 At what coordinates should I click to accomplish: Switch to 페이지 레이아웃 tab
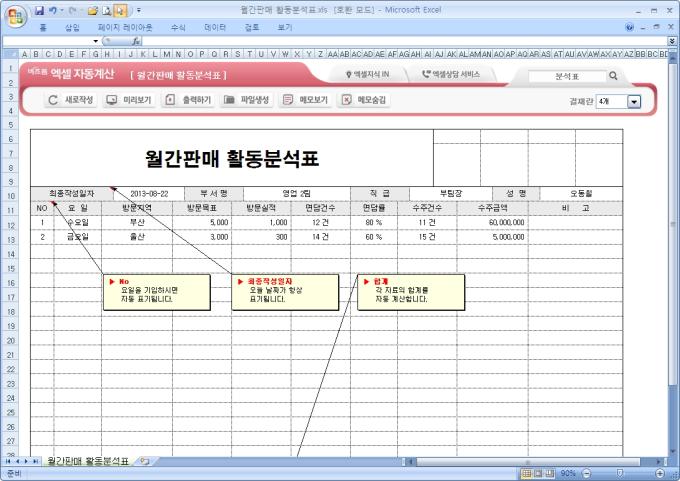pos(125,27)
